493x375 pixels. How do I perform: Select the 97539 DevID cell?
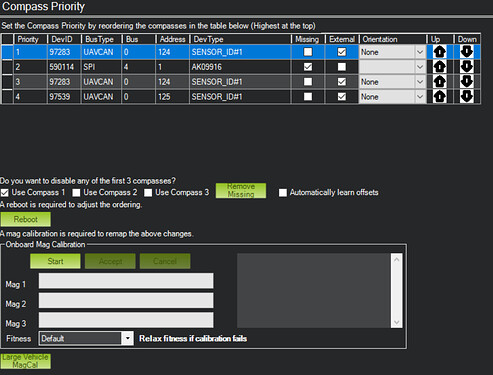64,97
